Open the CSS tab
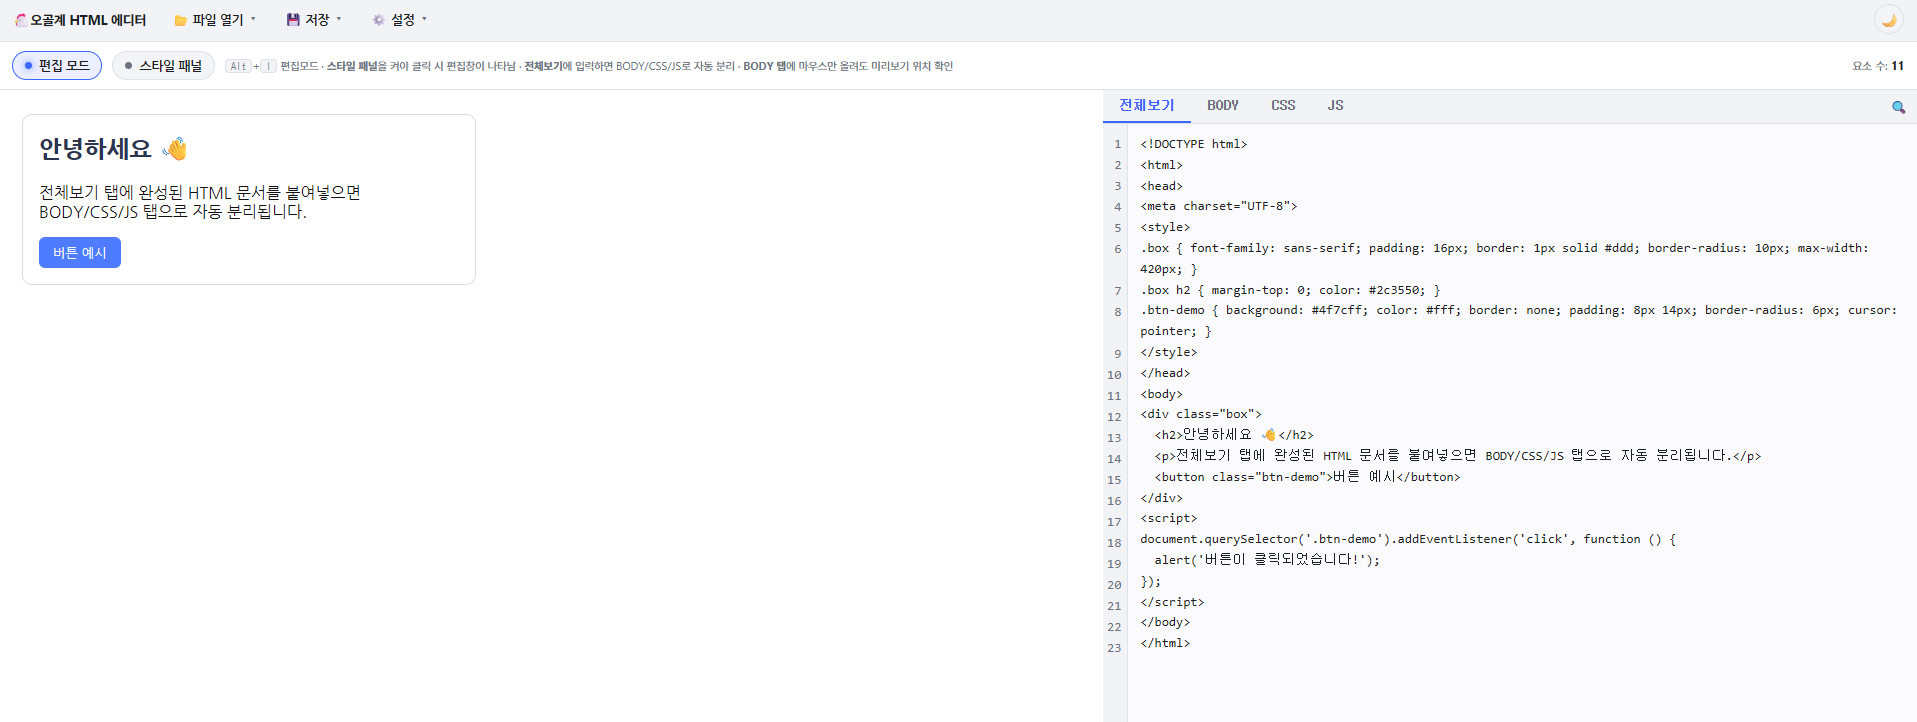Image resolution: width=1917 pixels, height=722 pixels. point(1283,105)
